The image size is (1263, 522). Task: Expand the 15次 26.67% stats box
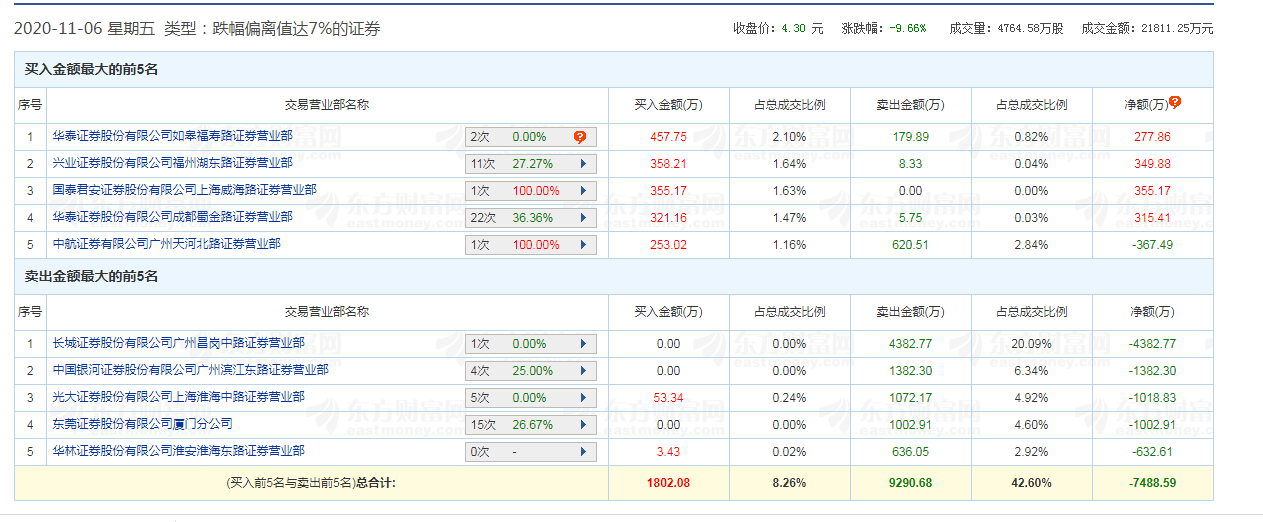click(530, 425)
